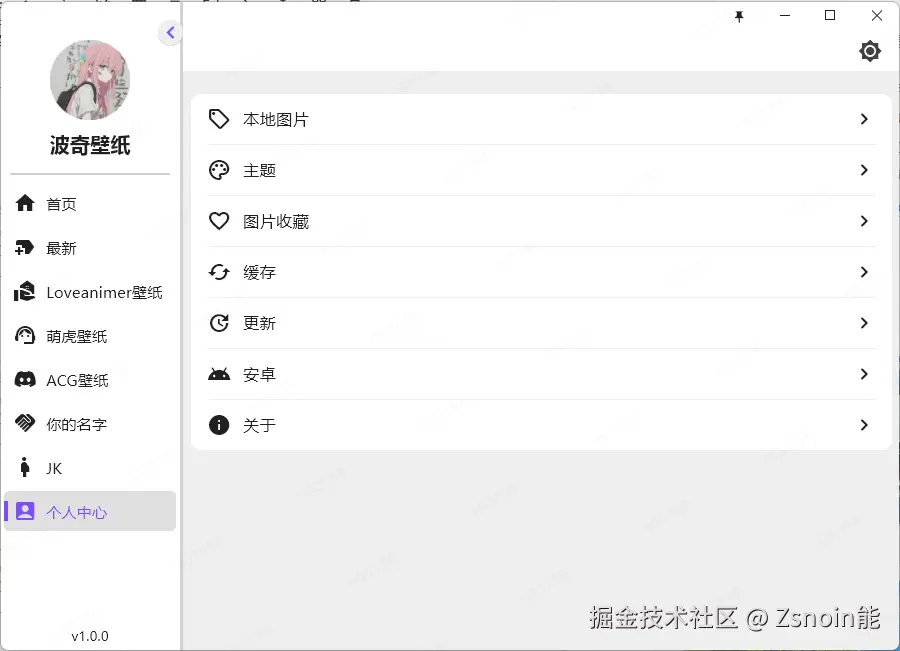Go to 首页 in the sidebar
Screen dimensions: 900x651
point(90,204)
